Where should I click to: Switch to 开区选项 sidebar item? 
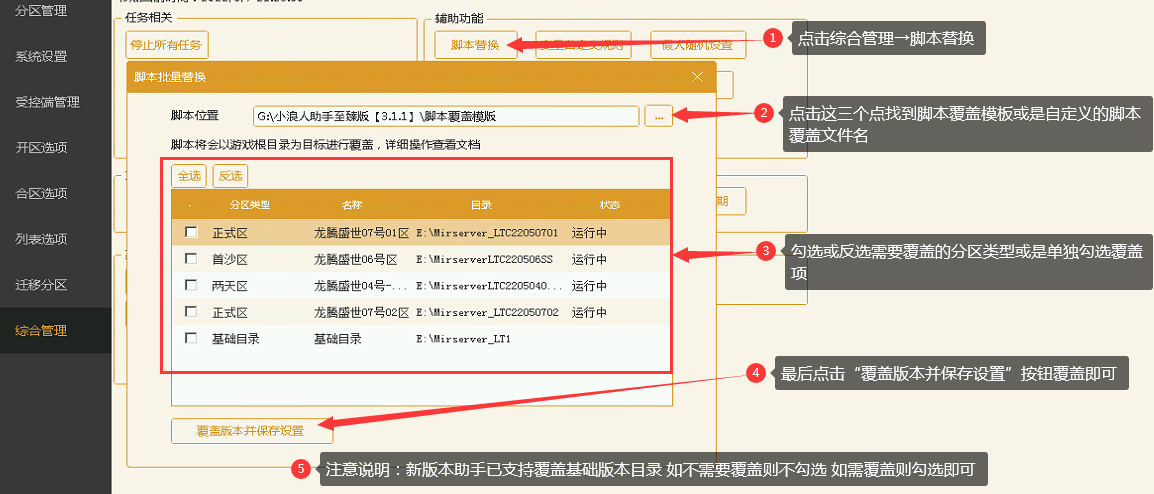click(41, 148)
